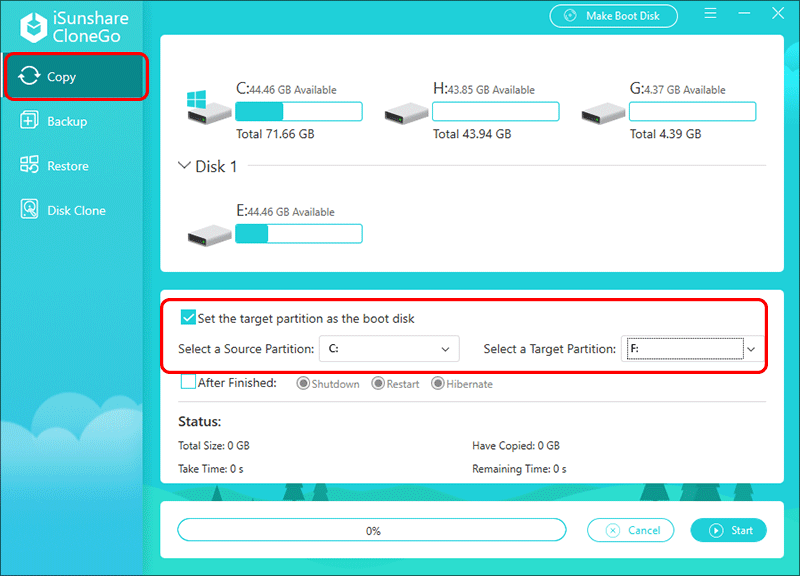Screen dimensions: 800x576
Task: Click the copy progress bar
Action: coord(371,530)
